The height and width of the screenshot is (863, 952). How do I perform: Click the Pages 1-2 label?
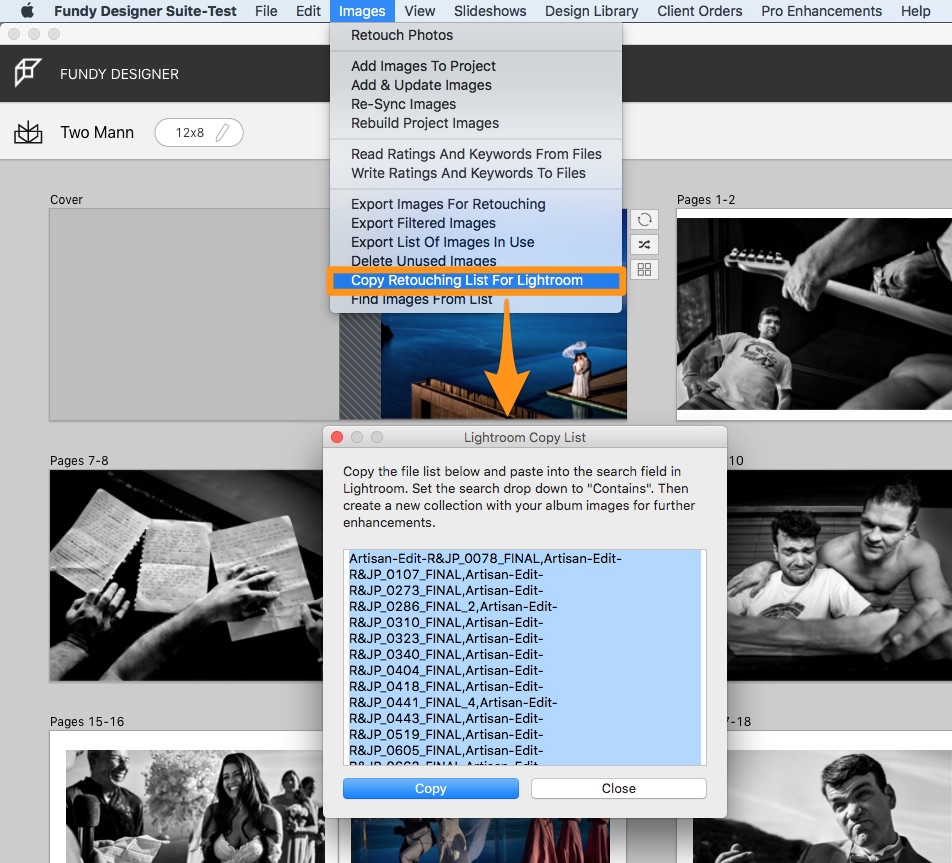pos(706,199)
